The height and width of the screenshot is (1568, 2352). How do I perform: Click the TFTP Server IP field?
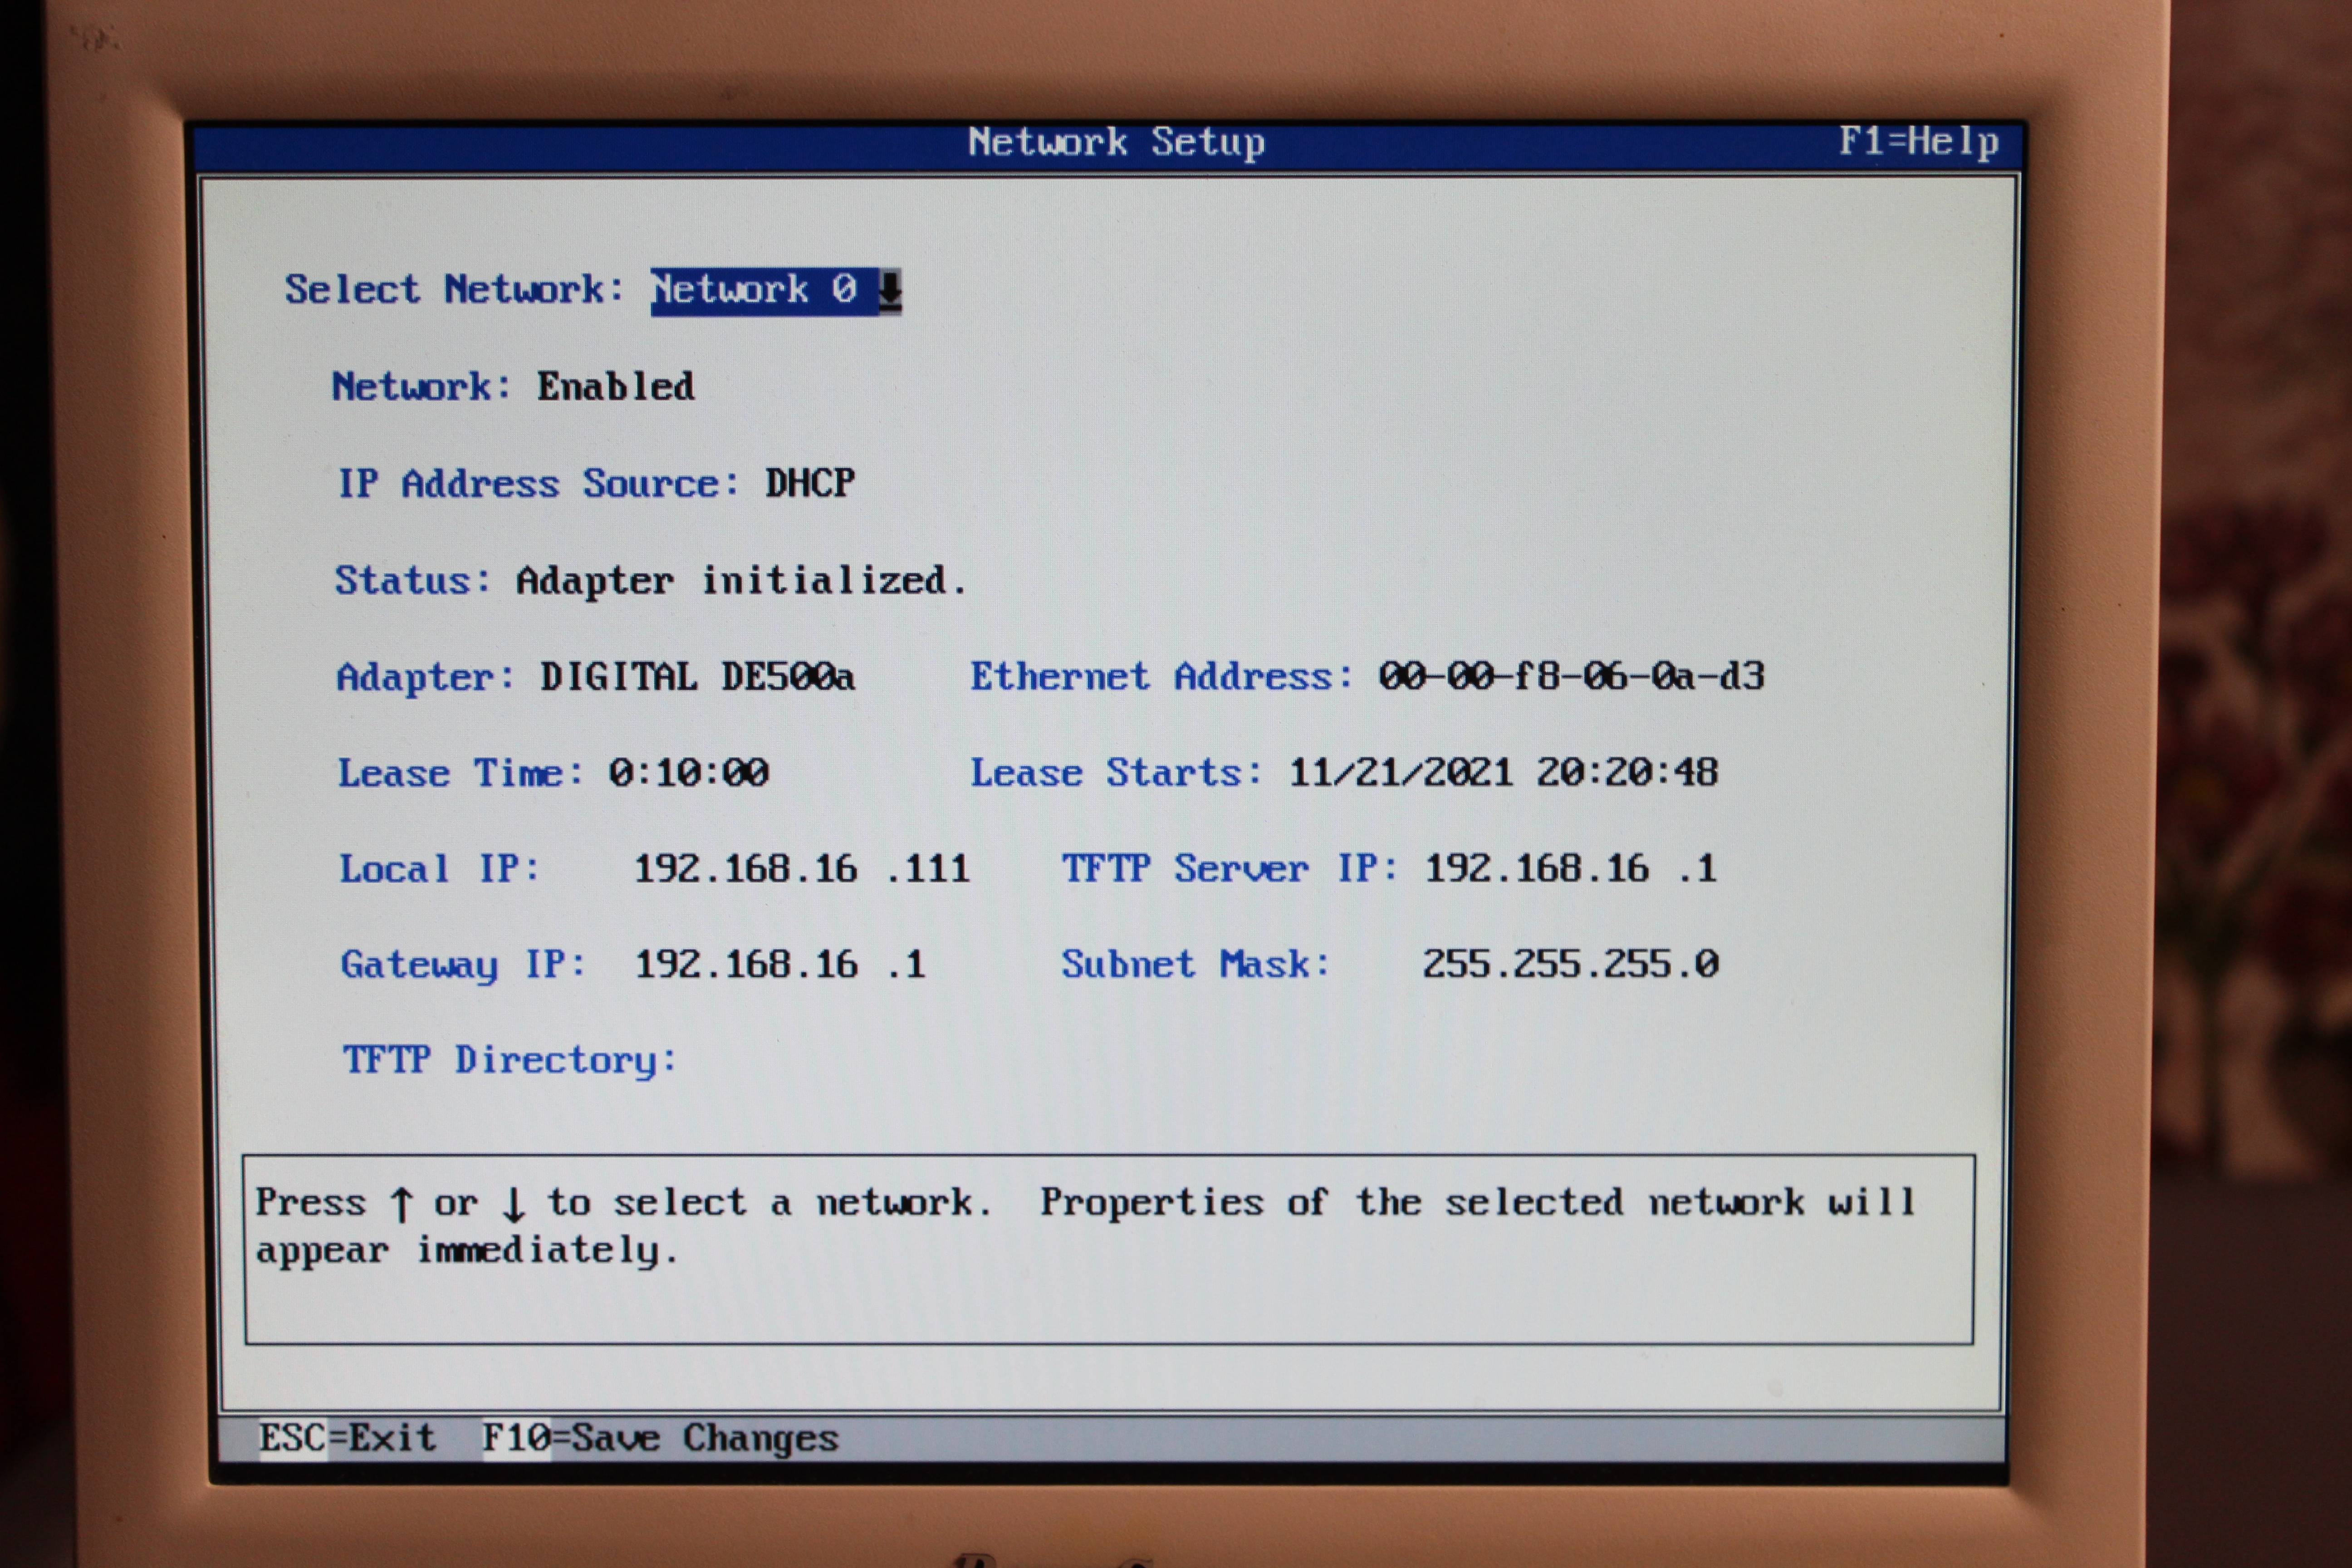[1570, 869]
